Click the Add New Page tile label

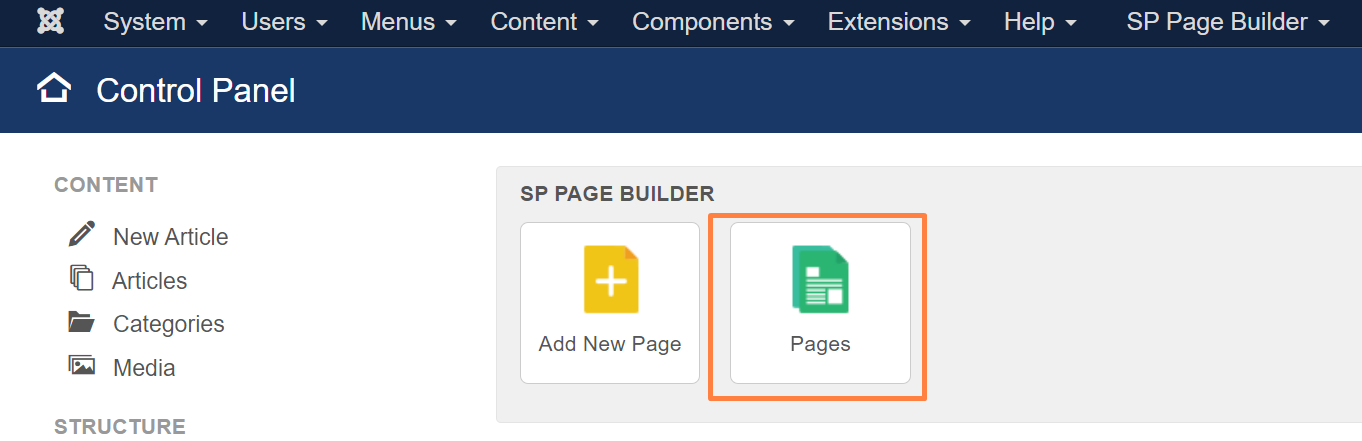point(610,344)
